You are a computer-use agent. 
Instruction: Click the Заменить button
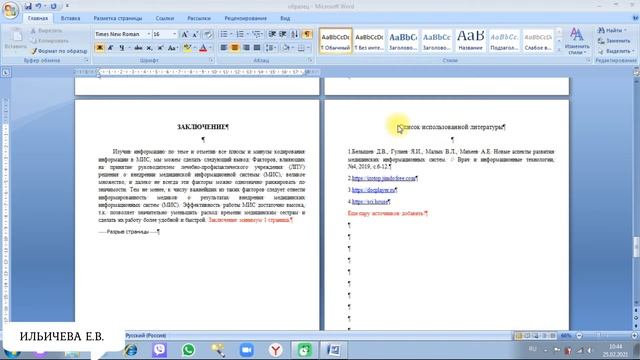[614, 41]
